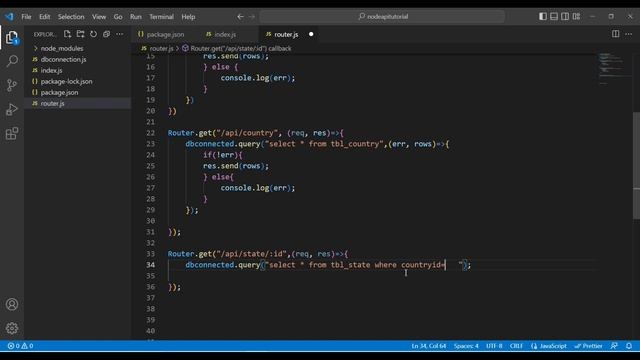Click the "/api/country" string on line 22
The height and width of the screenshot is (360, 640).
coord(247,133)
